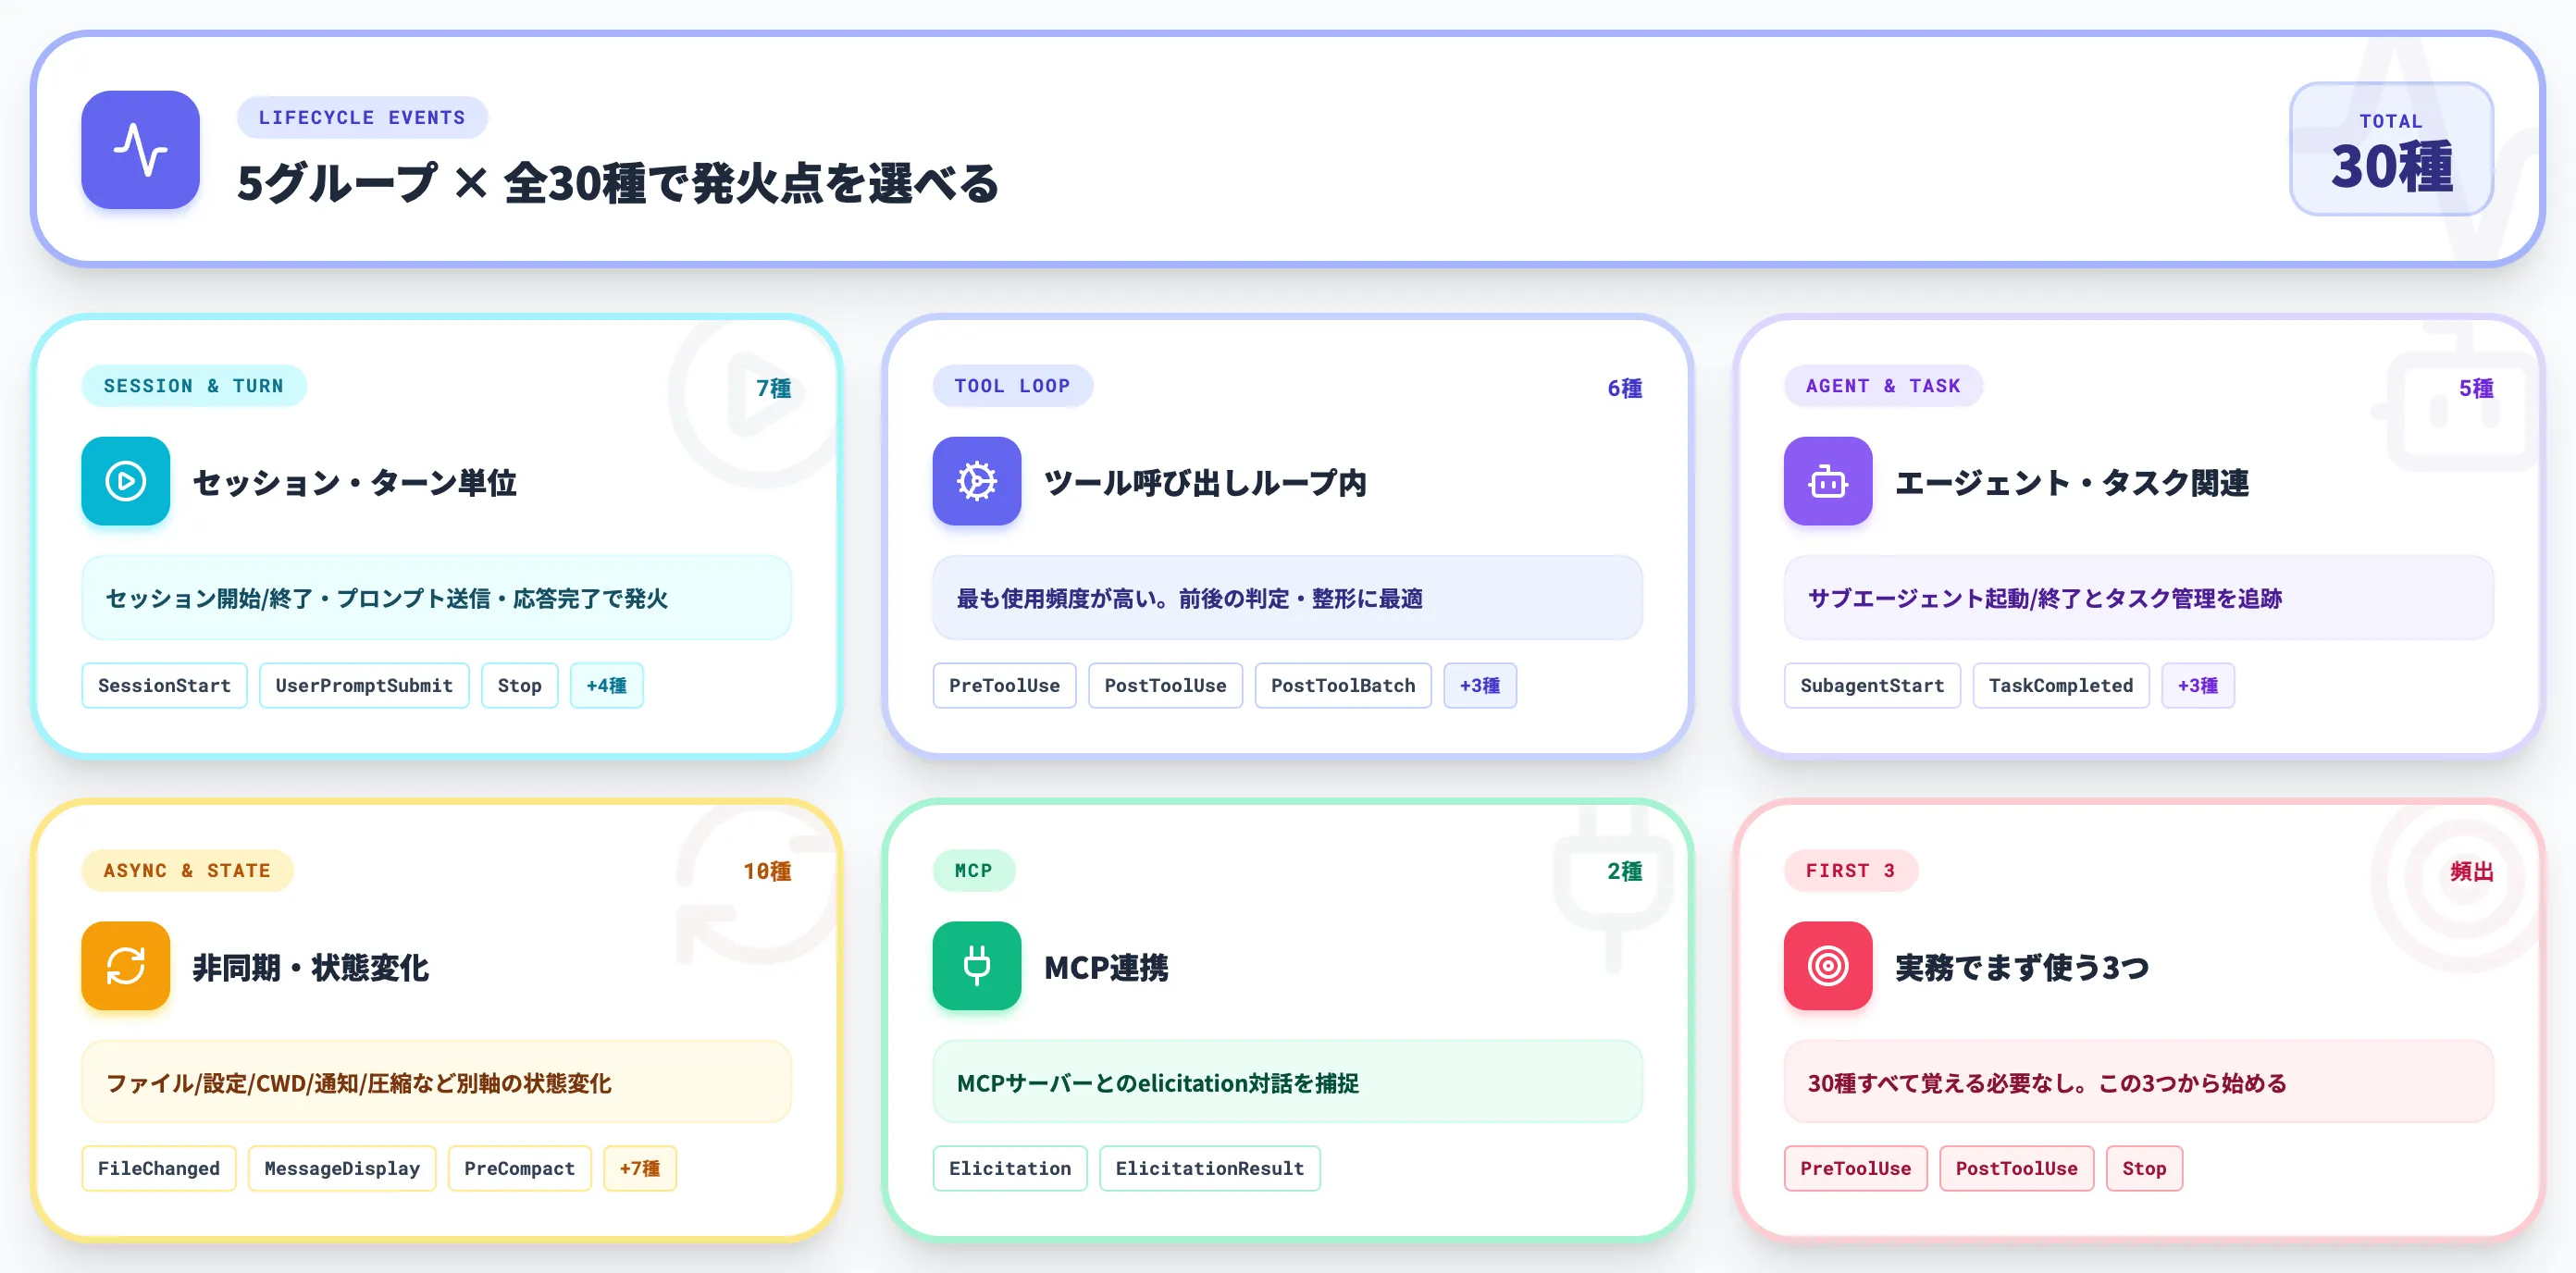
Task: Click the ツール呼び出しループ内 title
Action: 1205,483
